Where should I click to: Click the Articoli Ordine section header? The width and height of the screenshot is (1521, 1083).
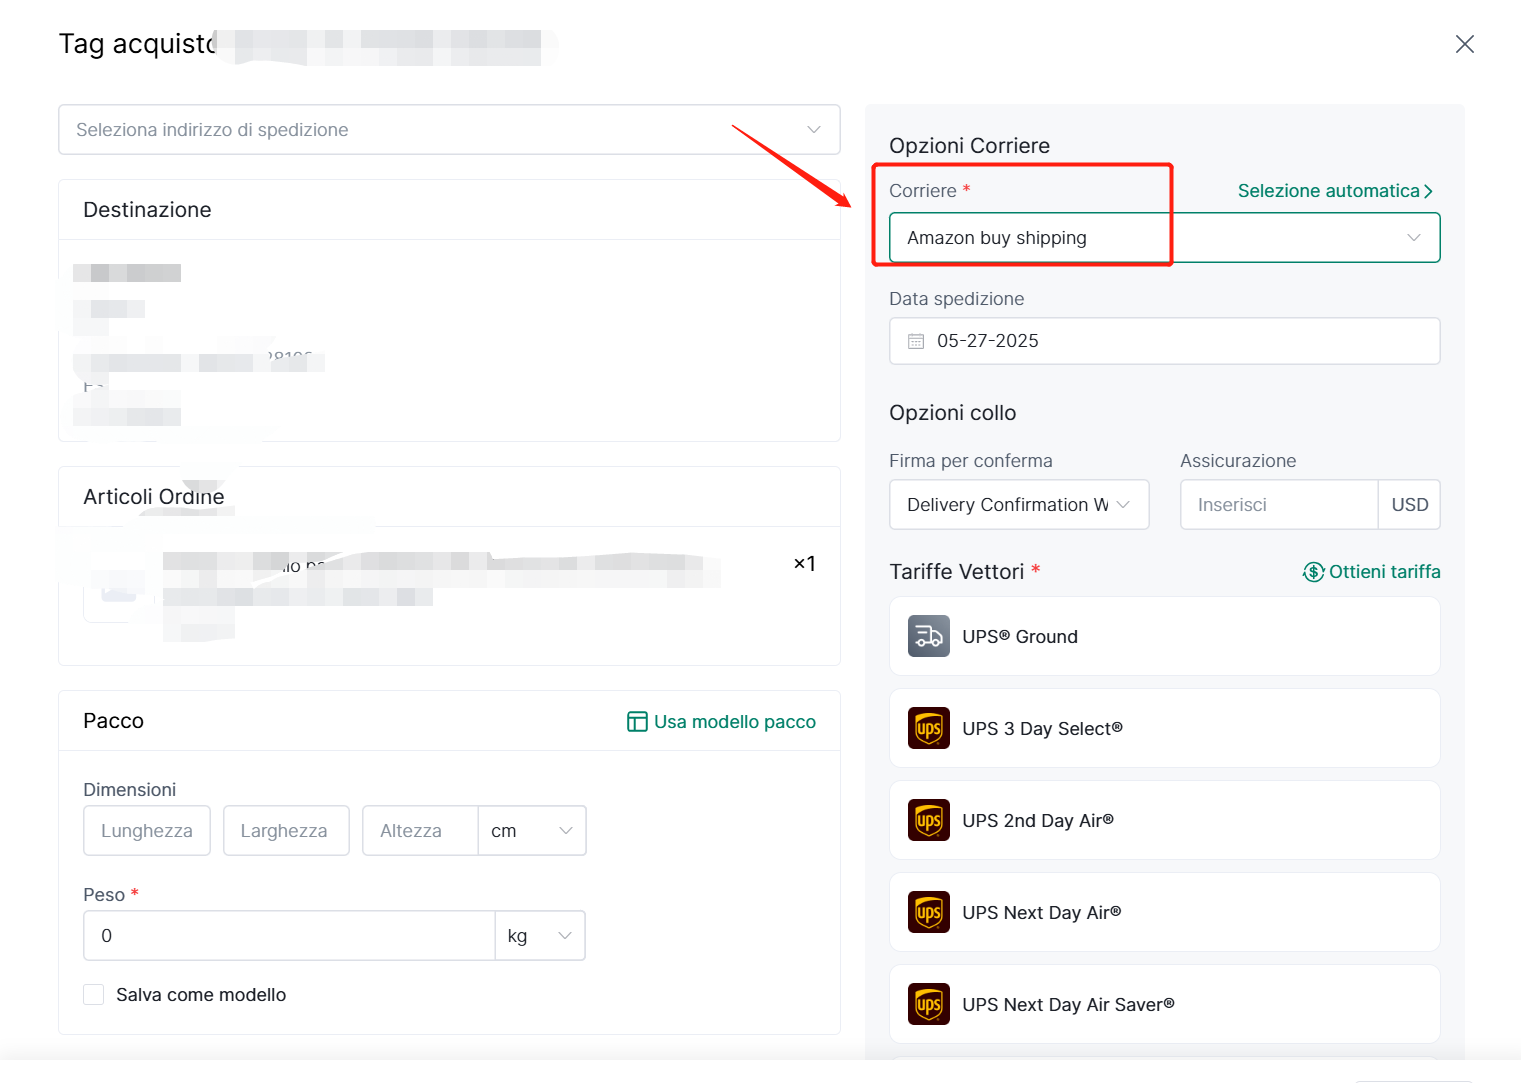pyautogui.click(x=154, y=497)
